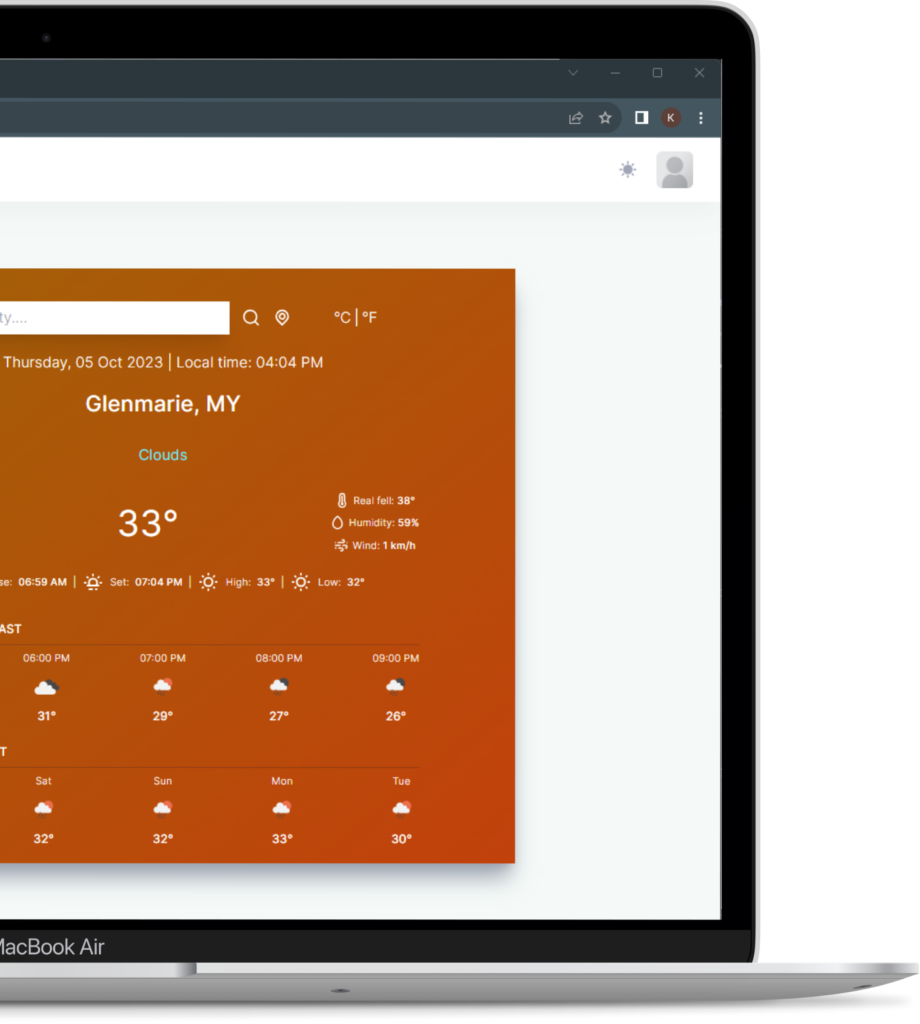920x1024 pixels.
Task: Close the browser window
Action: coord(699,72)
